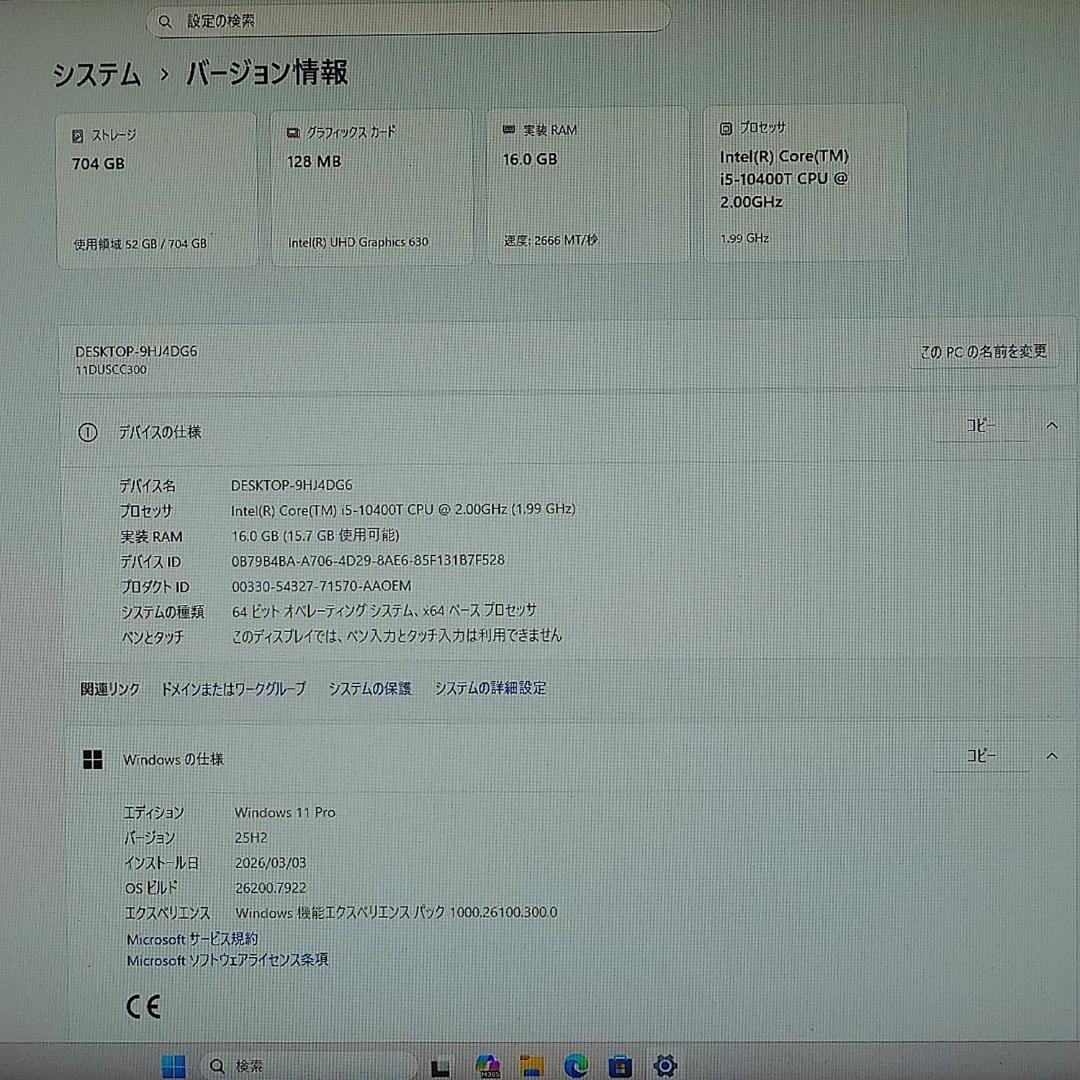This screenshot has height=1080, width=1080.
Task: Open システムの詳細設定 link
Action: click(x=490, y=688)
